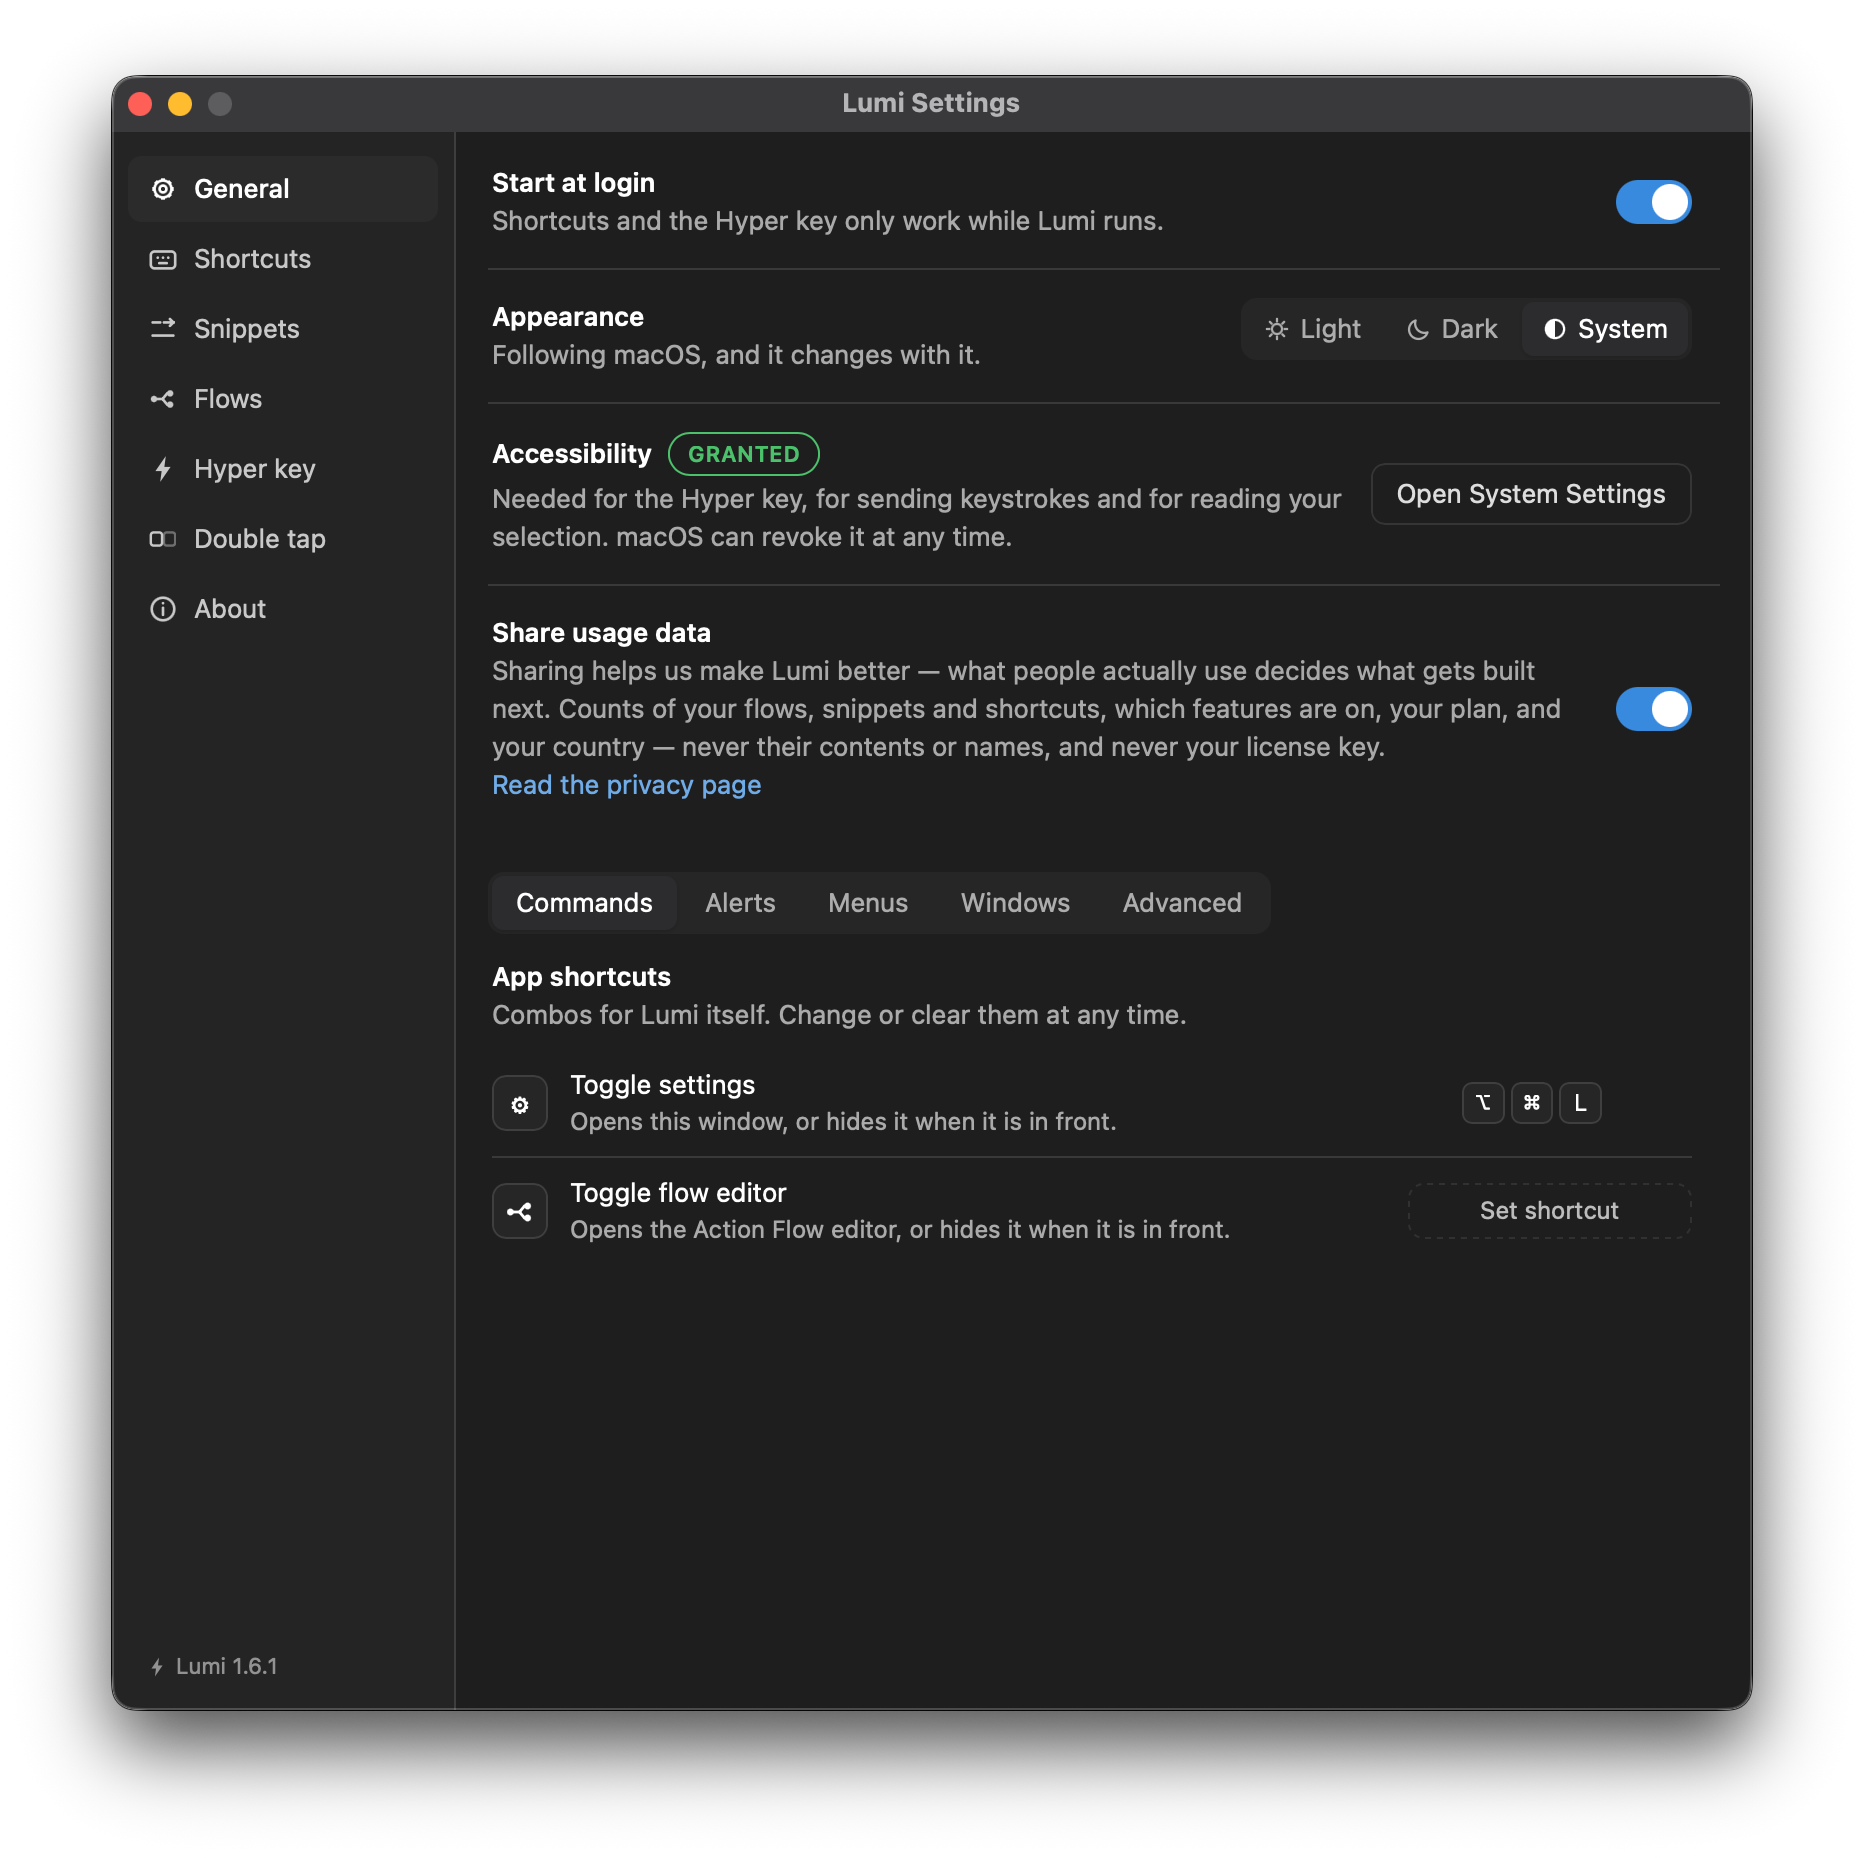The width and height of the screenshot is (1864, 1858).
Task: Switch to the Alerts tab
Action: click(740, 903)
